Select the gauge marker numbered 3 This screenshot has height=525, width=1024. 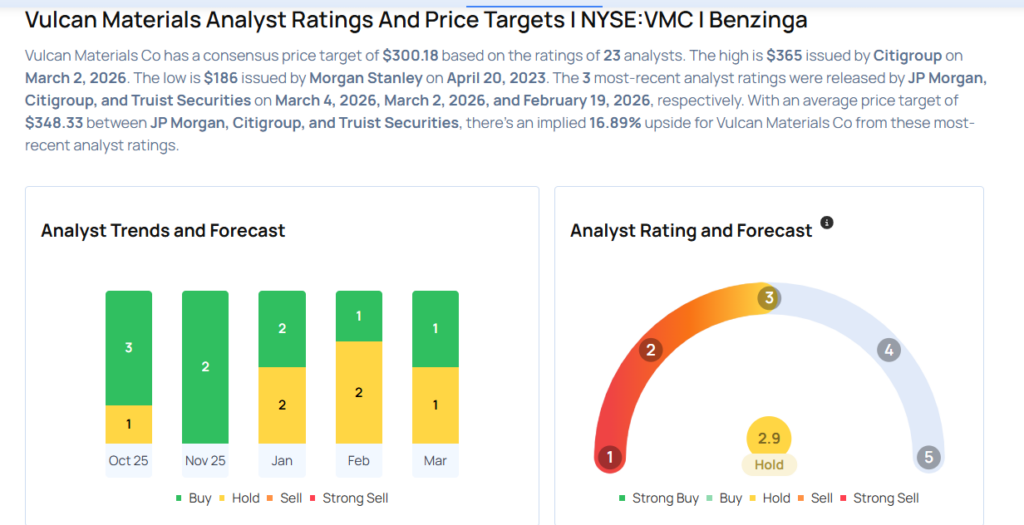point(769,298)
